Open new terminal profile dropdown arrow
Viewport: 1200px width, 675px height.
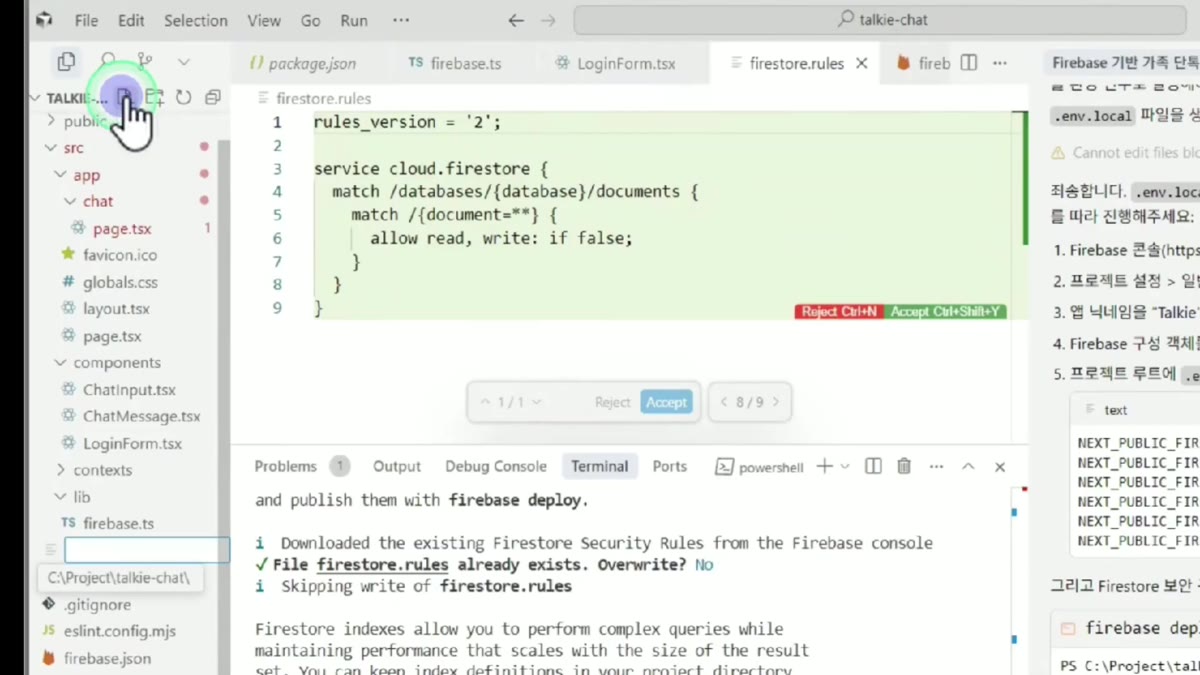pyautogui.click(x=845, y=466)
